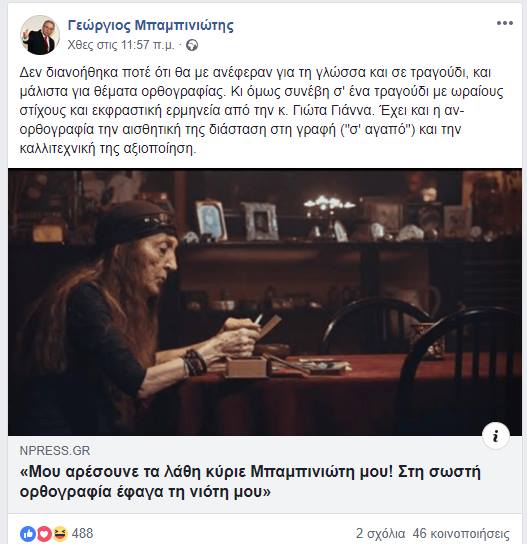The height and width of the screenshot is (544, 527).
Task: Open the article headline «Μου αρέσουνε τα λάθη»
Action: [x=250, y=482]
